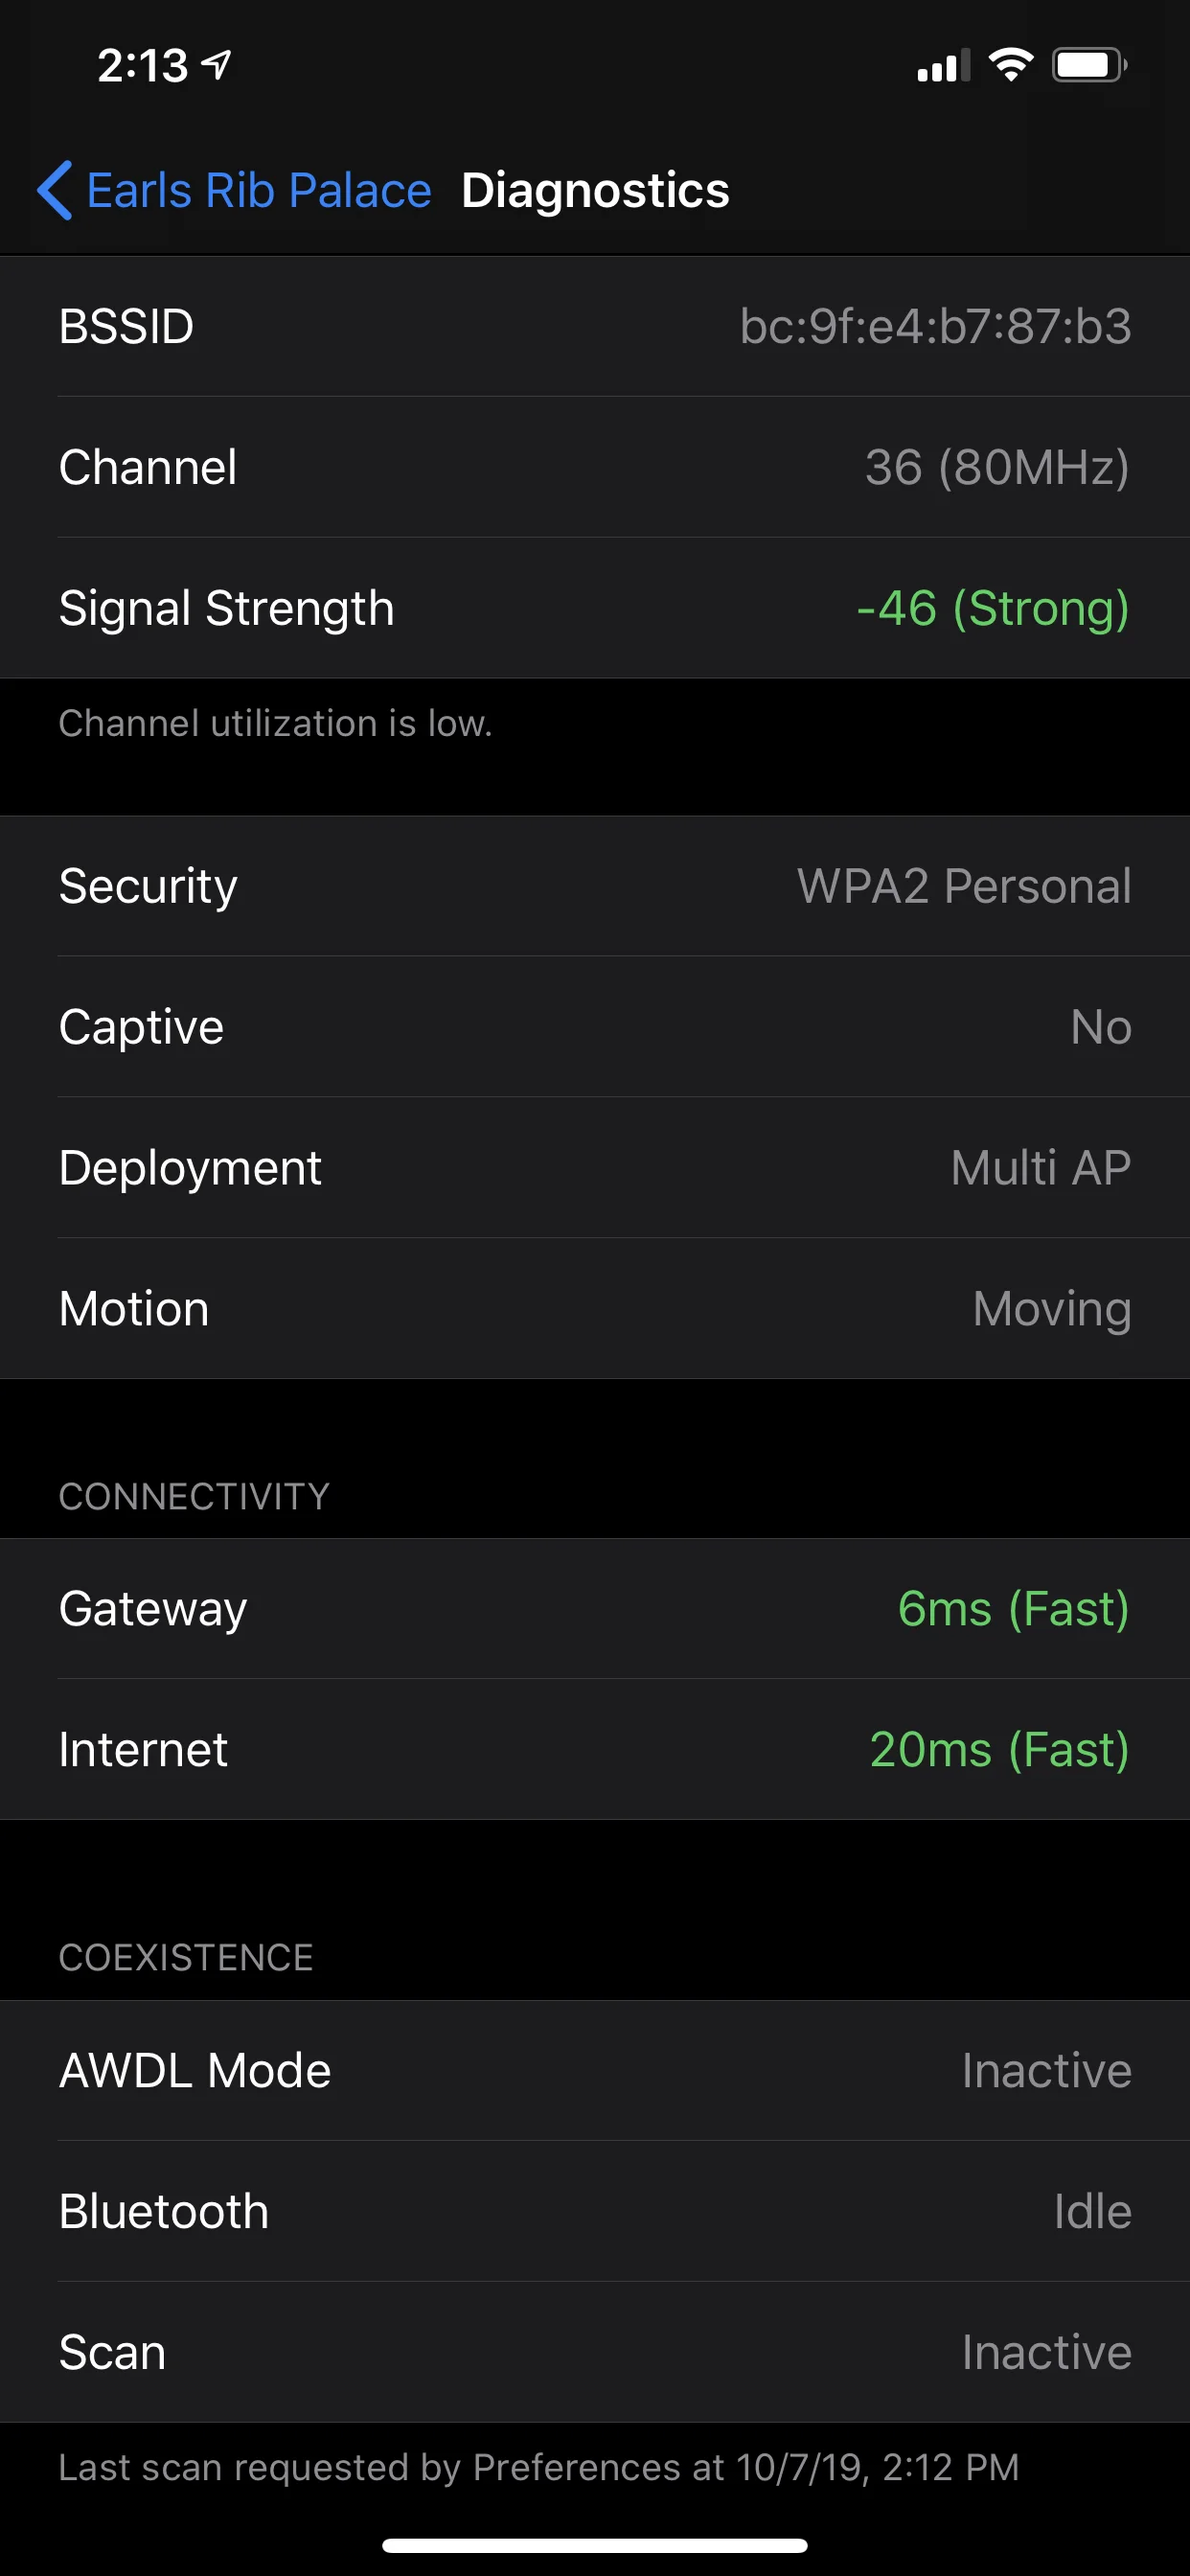Tap the location arrow icon near the clock
This screenshot has width=1190, height=2576.
pos(217,65)
